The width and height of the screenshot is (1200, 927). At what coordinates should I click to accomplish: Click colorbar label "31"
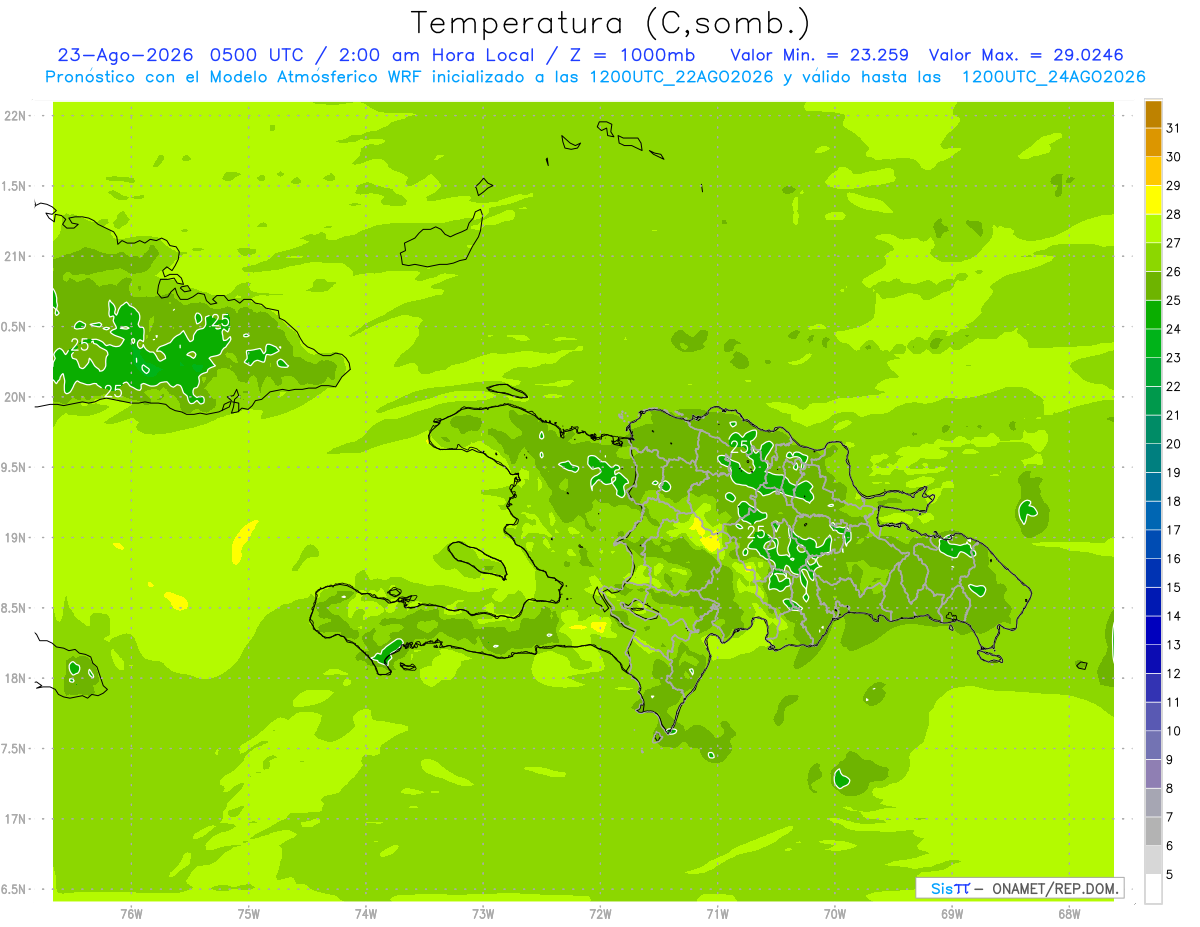pos(1174,128)
